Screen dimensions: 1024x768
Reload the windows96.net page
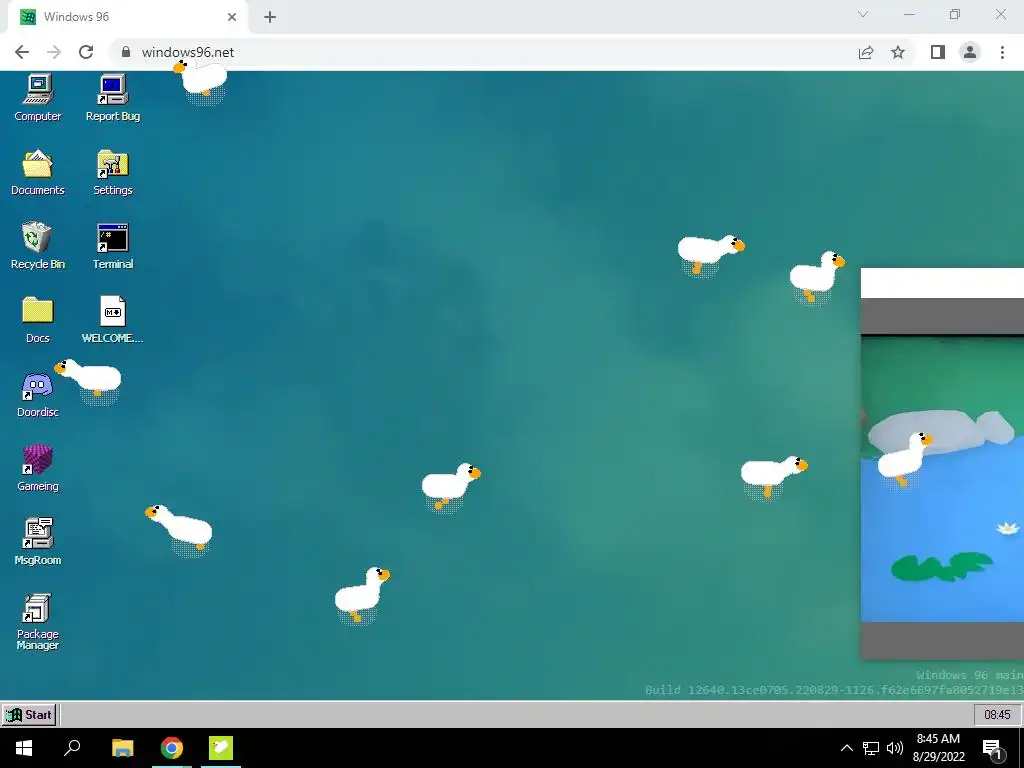point(86,52)
